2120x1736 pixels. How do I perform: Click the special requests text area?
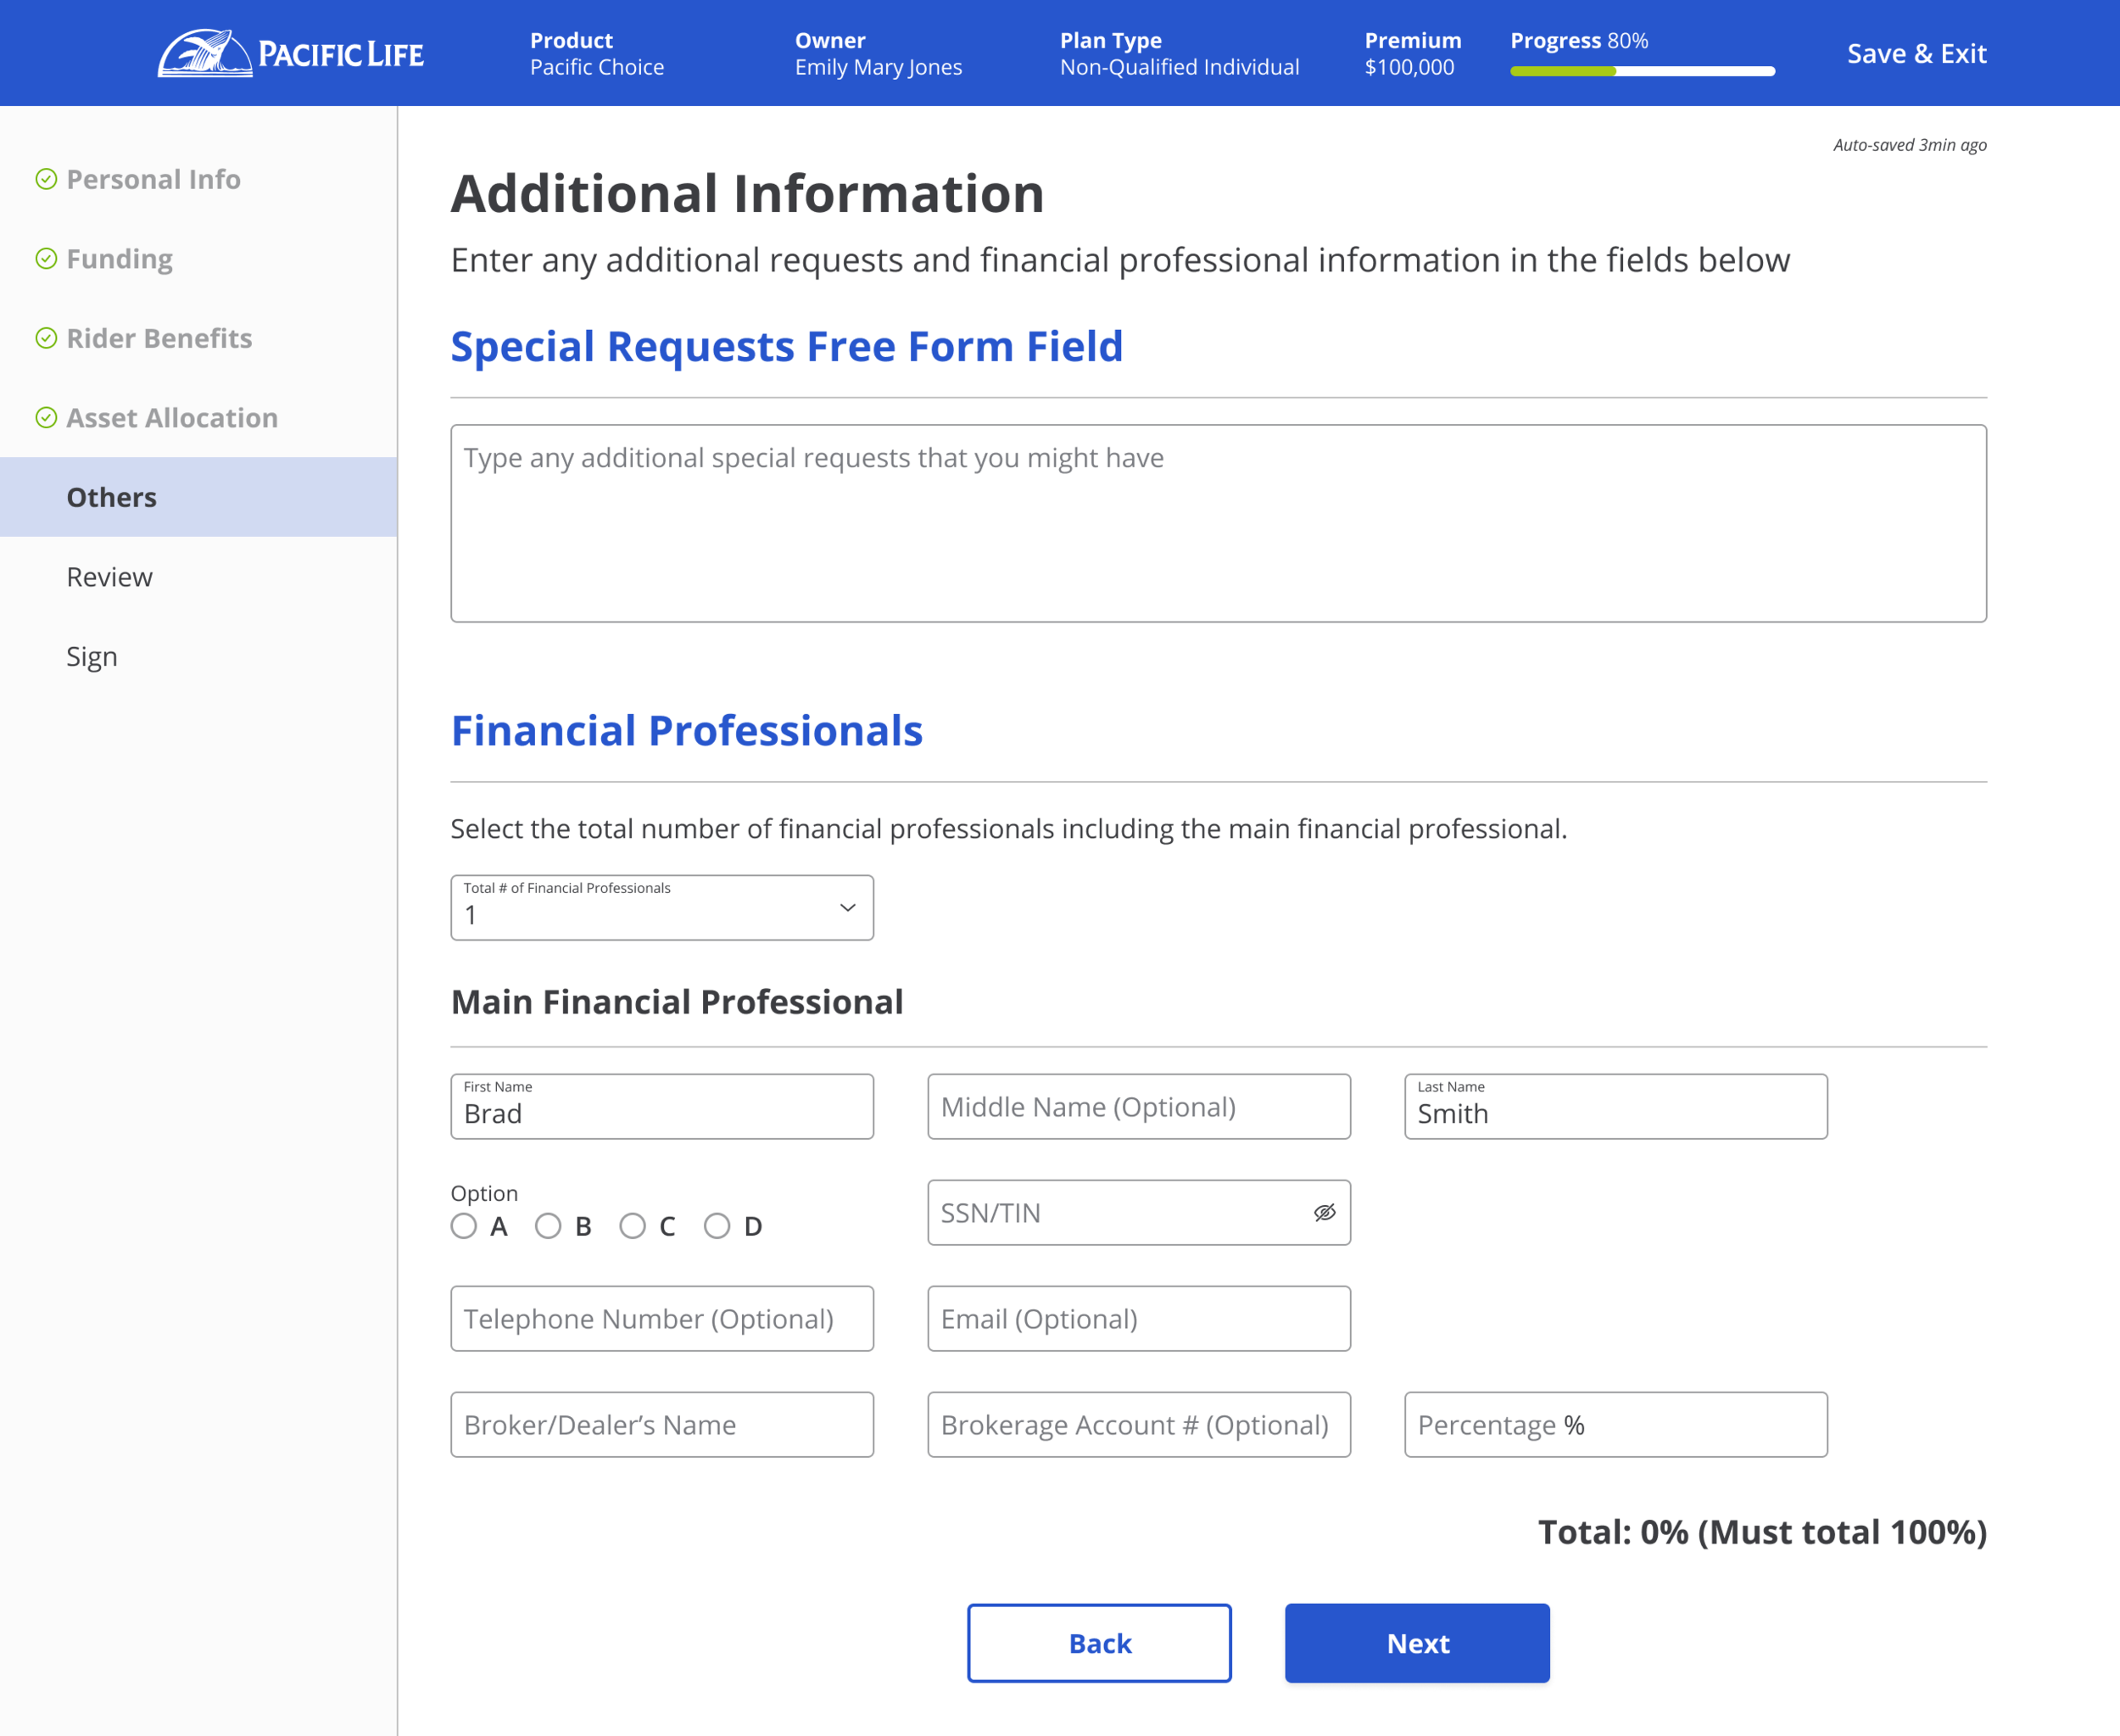1218,523
